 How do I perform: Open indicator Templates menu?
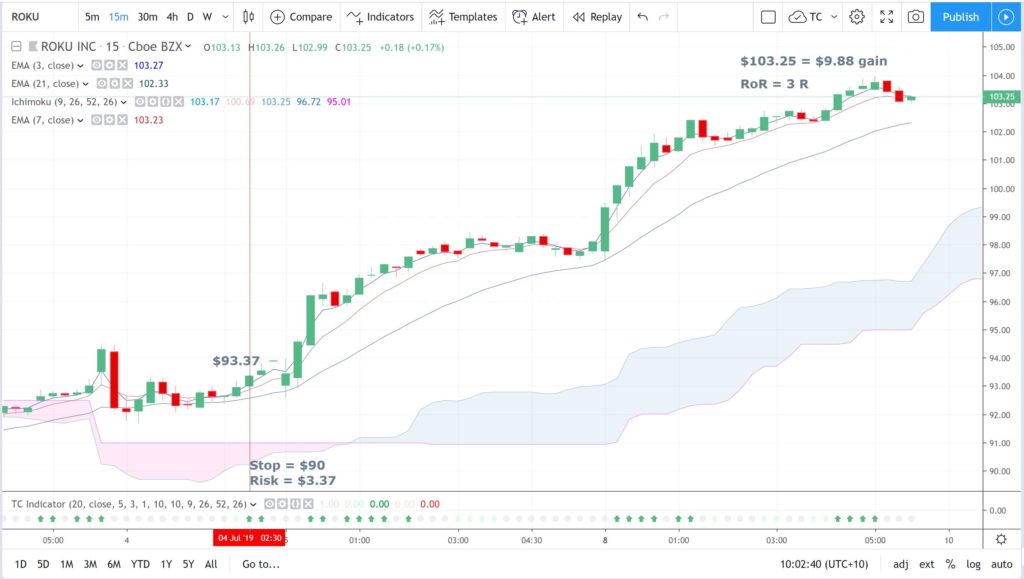[463, 17]
